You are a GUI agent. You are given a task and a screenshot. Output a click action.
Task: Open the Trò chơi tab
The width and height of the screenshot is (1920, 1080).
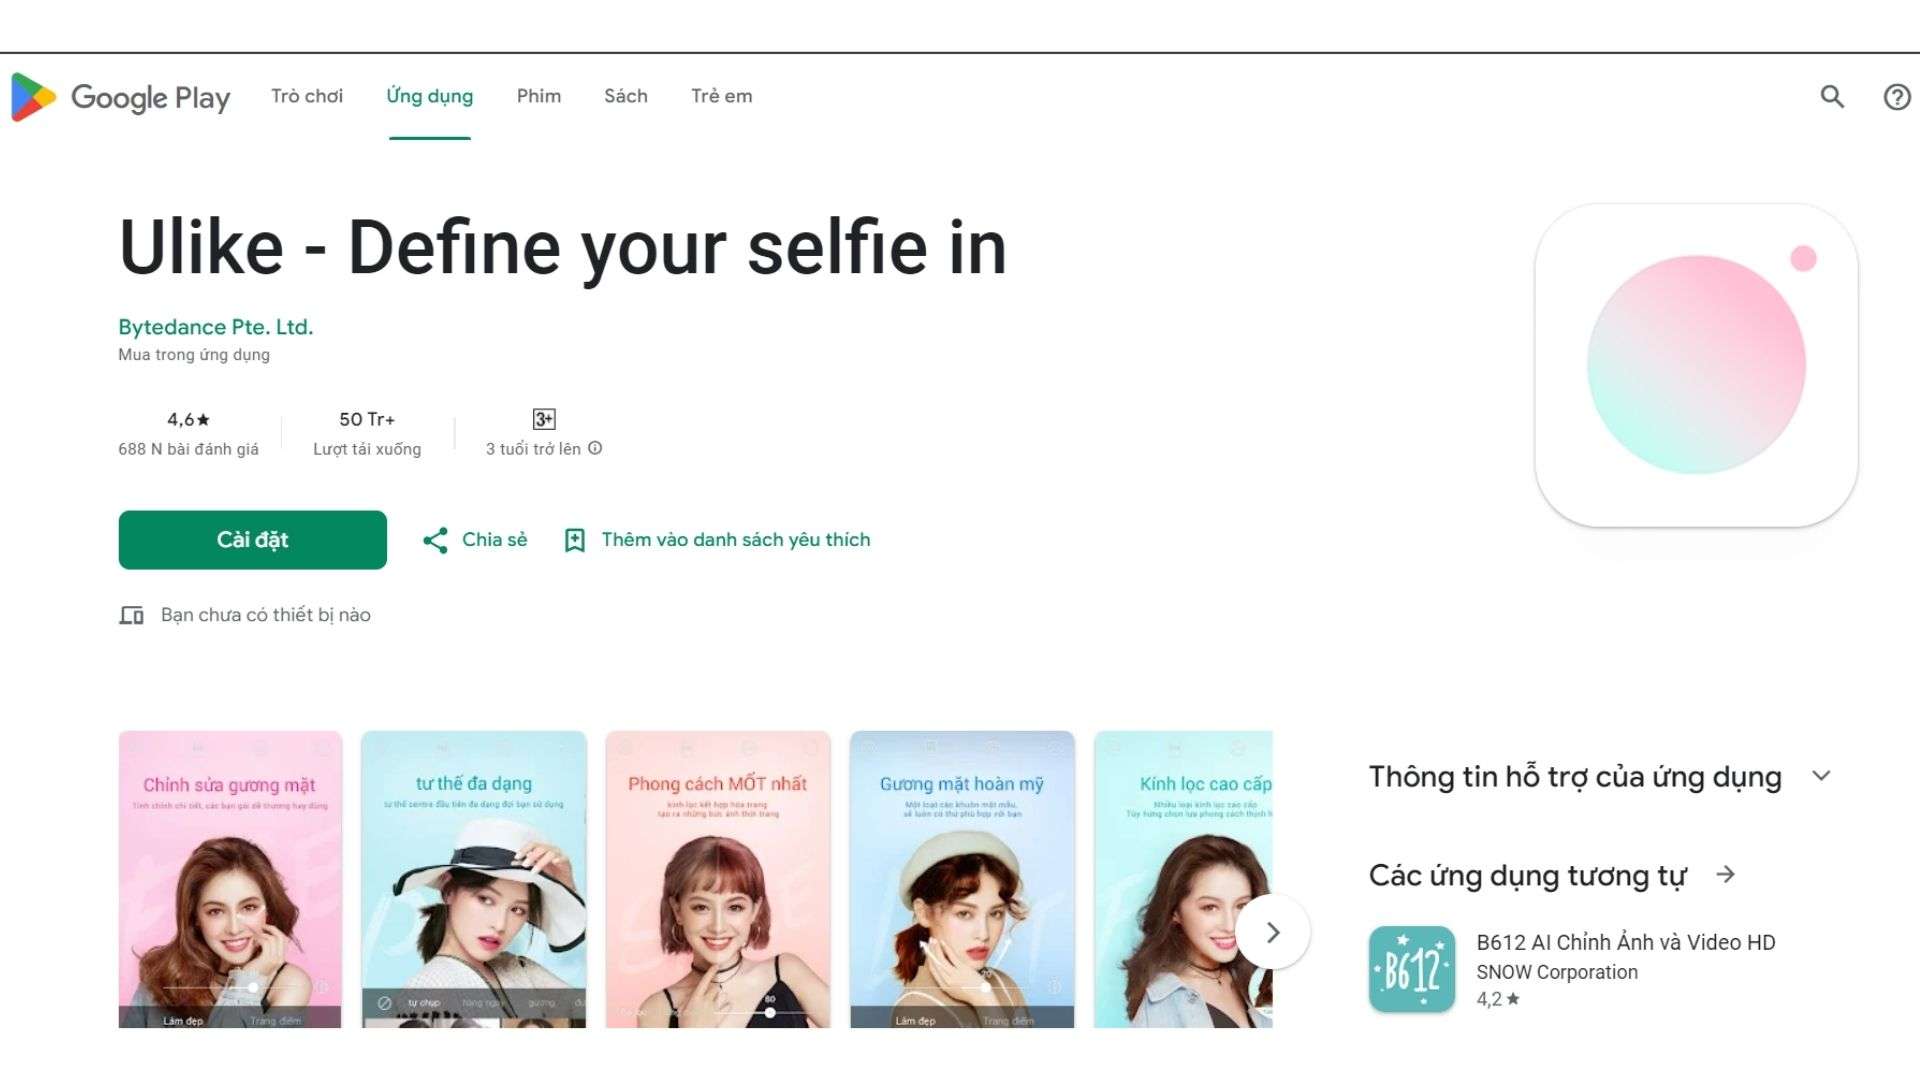click(307, 96)
